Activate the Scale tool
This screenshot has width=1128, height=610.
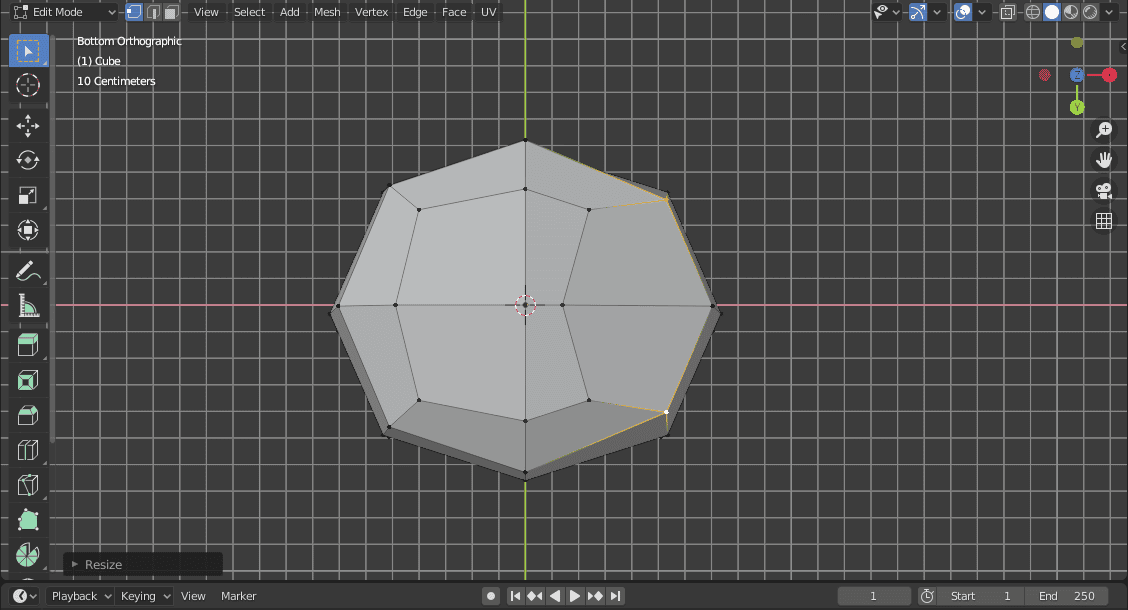(28, 194)
